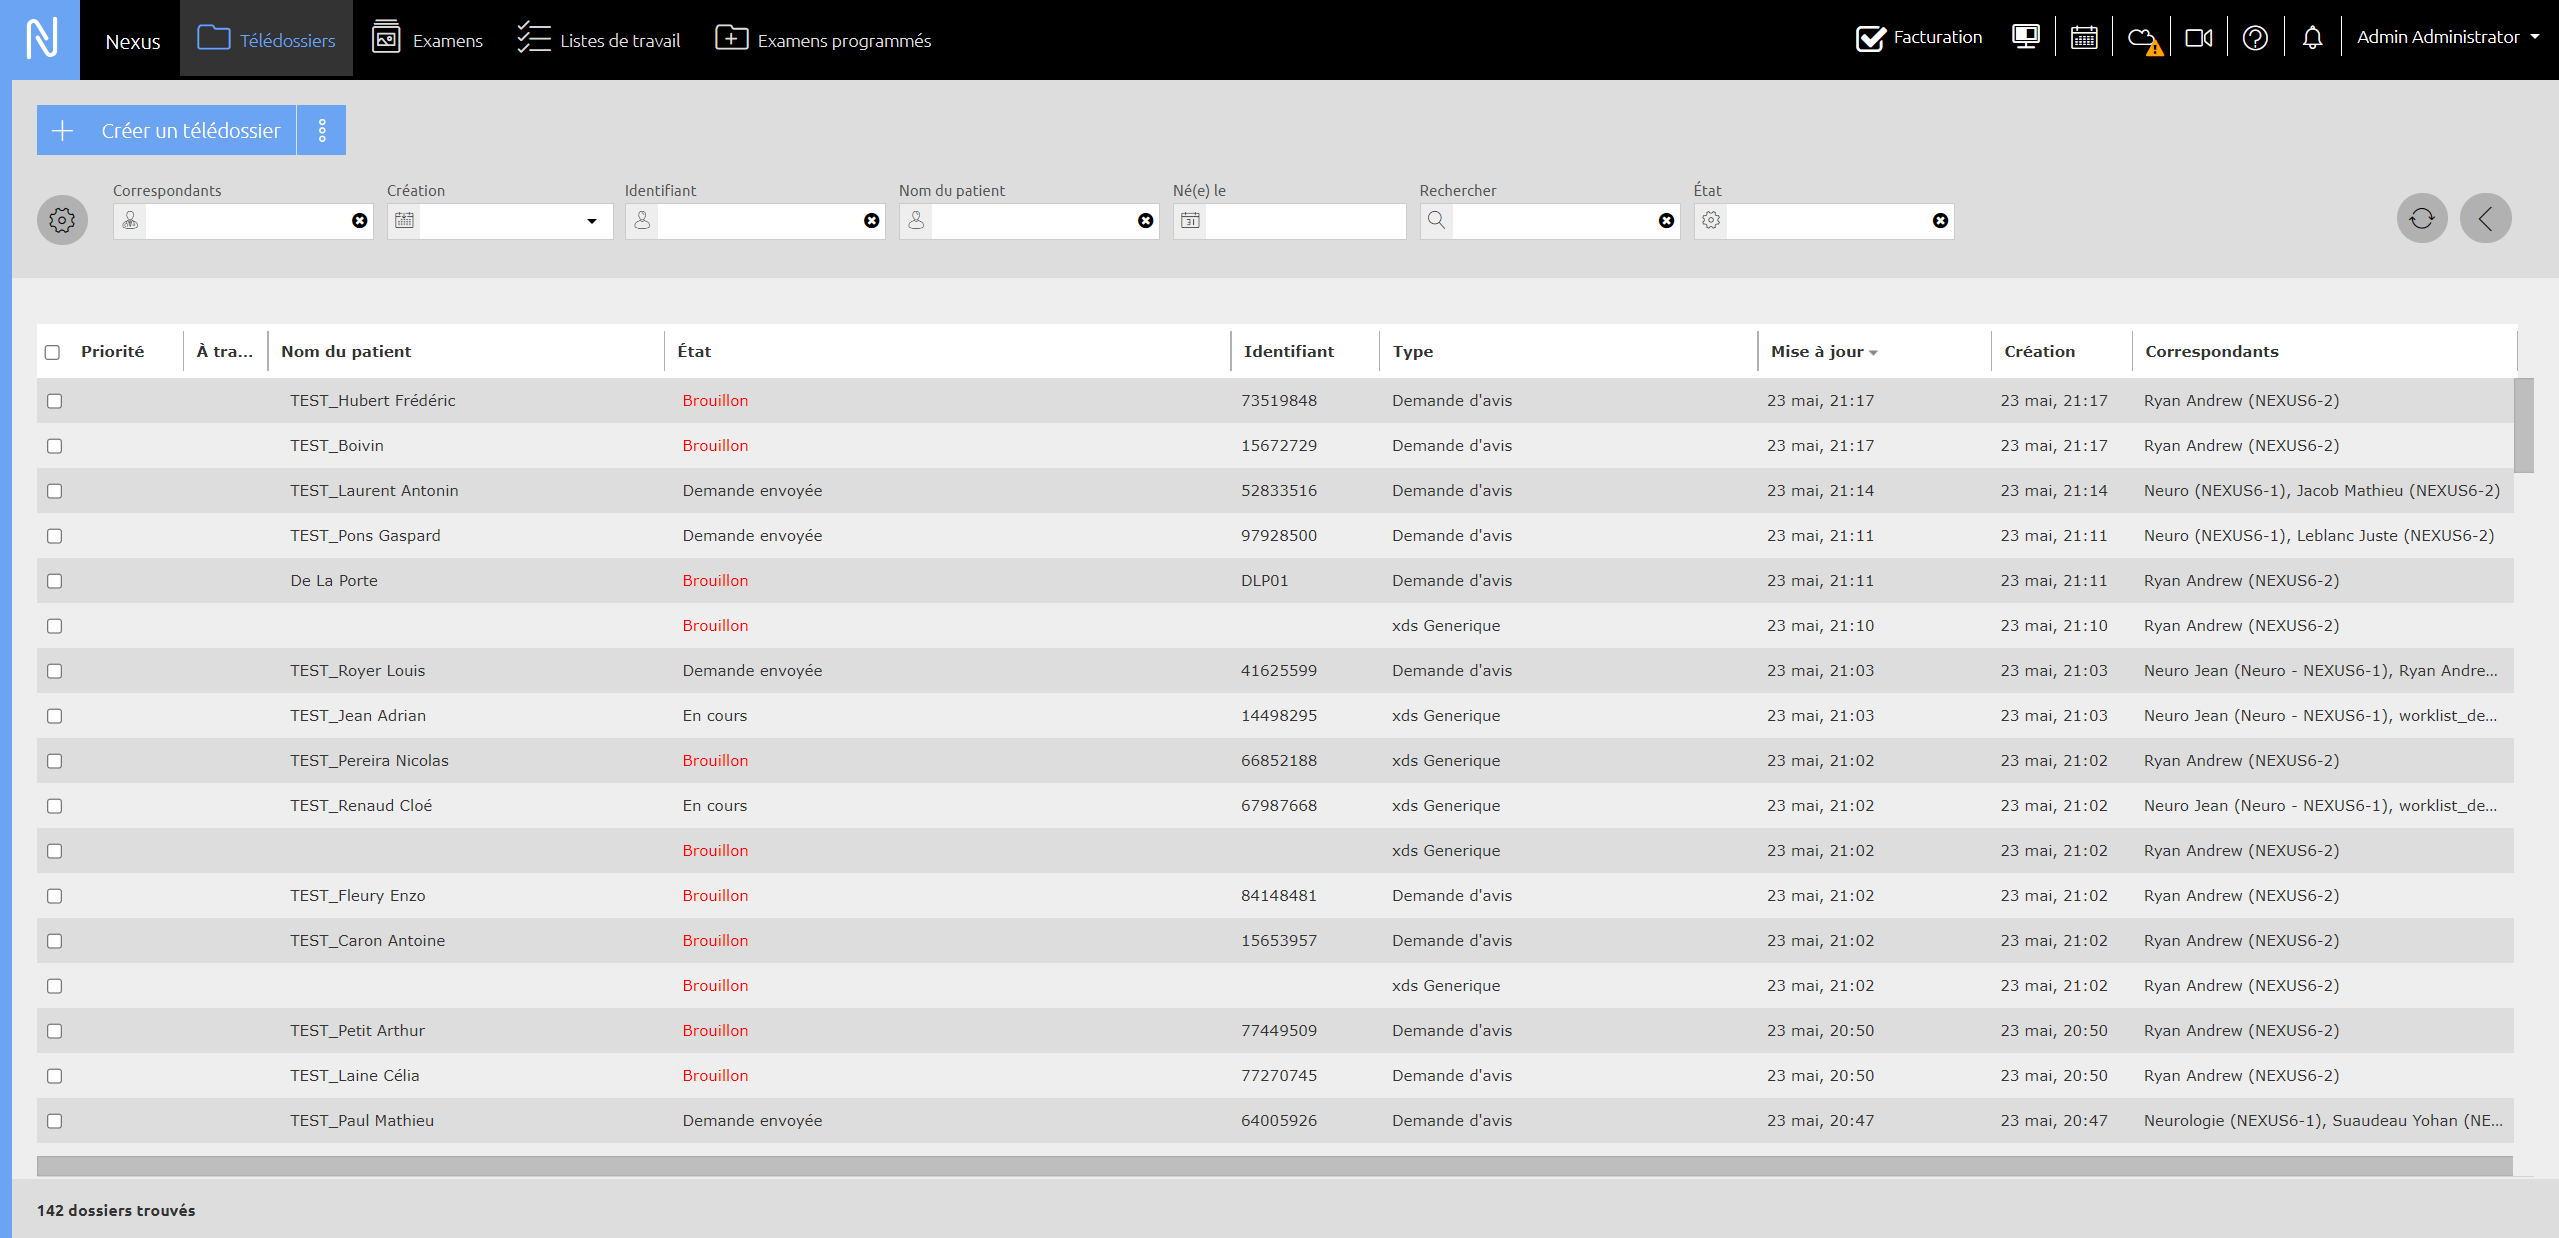Clear the Rechercher search field
Screen dimensions: 2559x1238
(x=1666, y=221)
